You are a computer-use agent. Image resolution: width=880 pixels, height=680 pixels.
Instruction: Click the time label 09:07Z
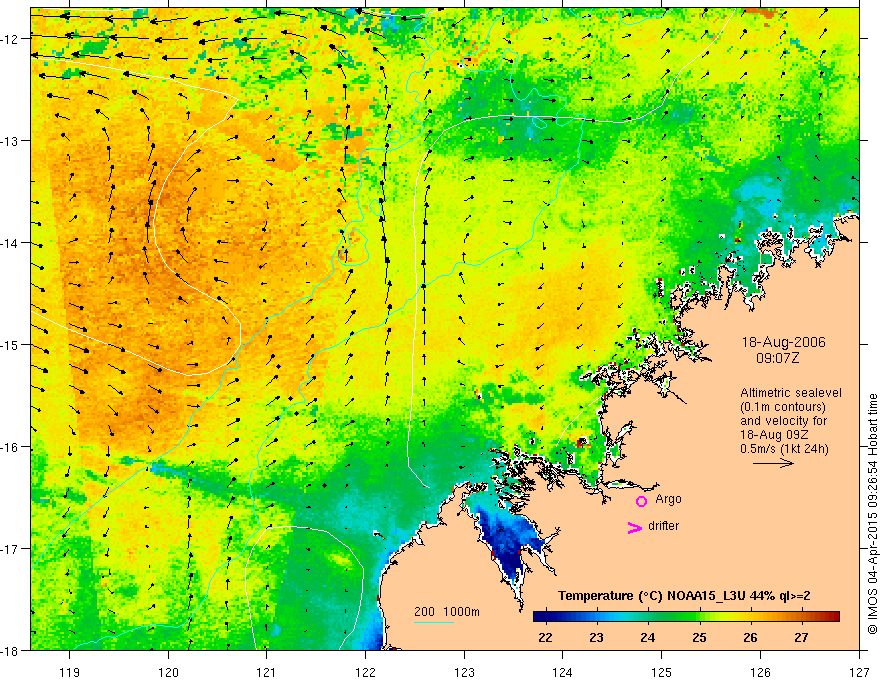tap(777, 357)
